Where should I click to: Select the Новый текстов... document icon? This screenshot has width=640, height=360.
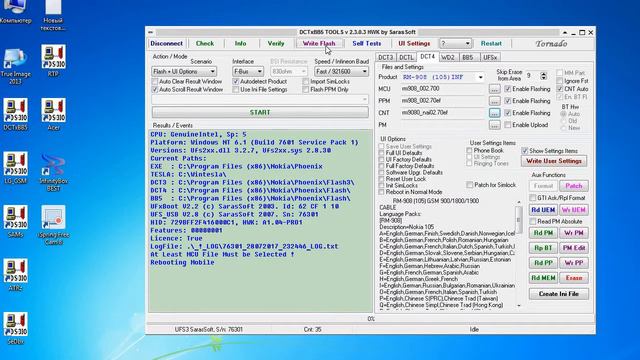53,15
